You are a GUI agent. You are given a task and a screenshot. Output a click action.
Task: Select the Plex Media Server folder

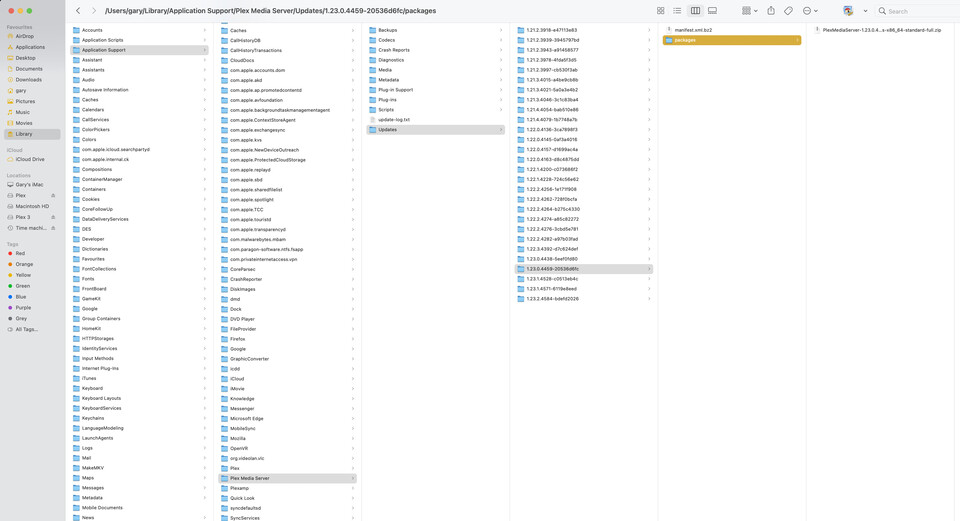[x=287, y=478]
